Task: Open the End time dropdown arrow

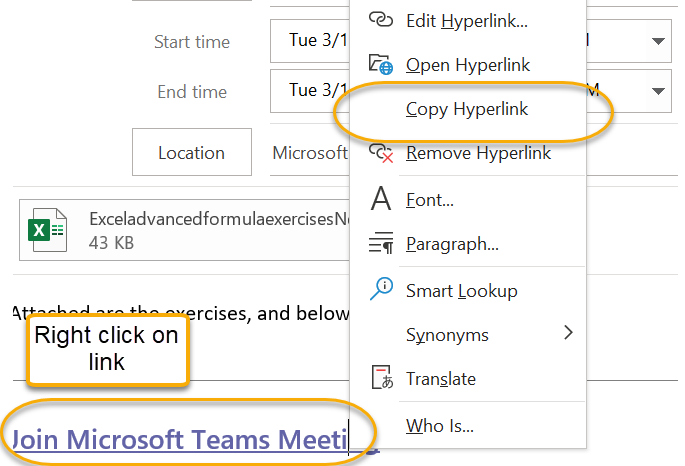Action: (x=658, y=91)
